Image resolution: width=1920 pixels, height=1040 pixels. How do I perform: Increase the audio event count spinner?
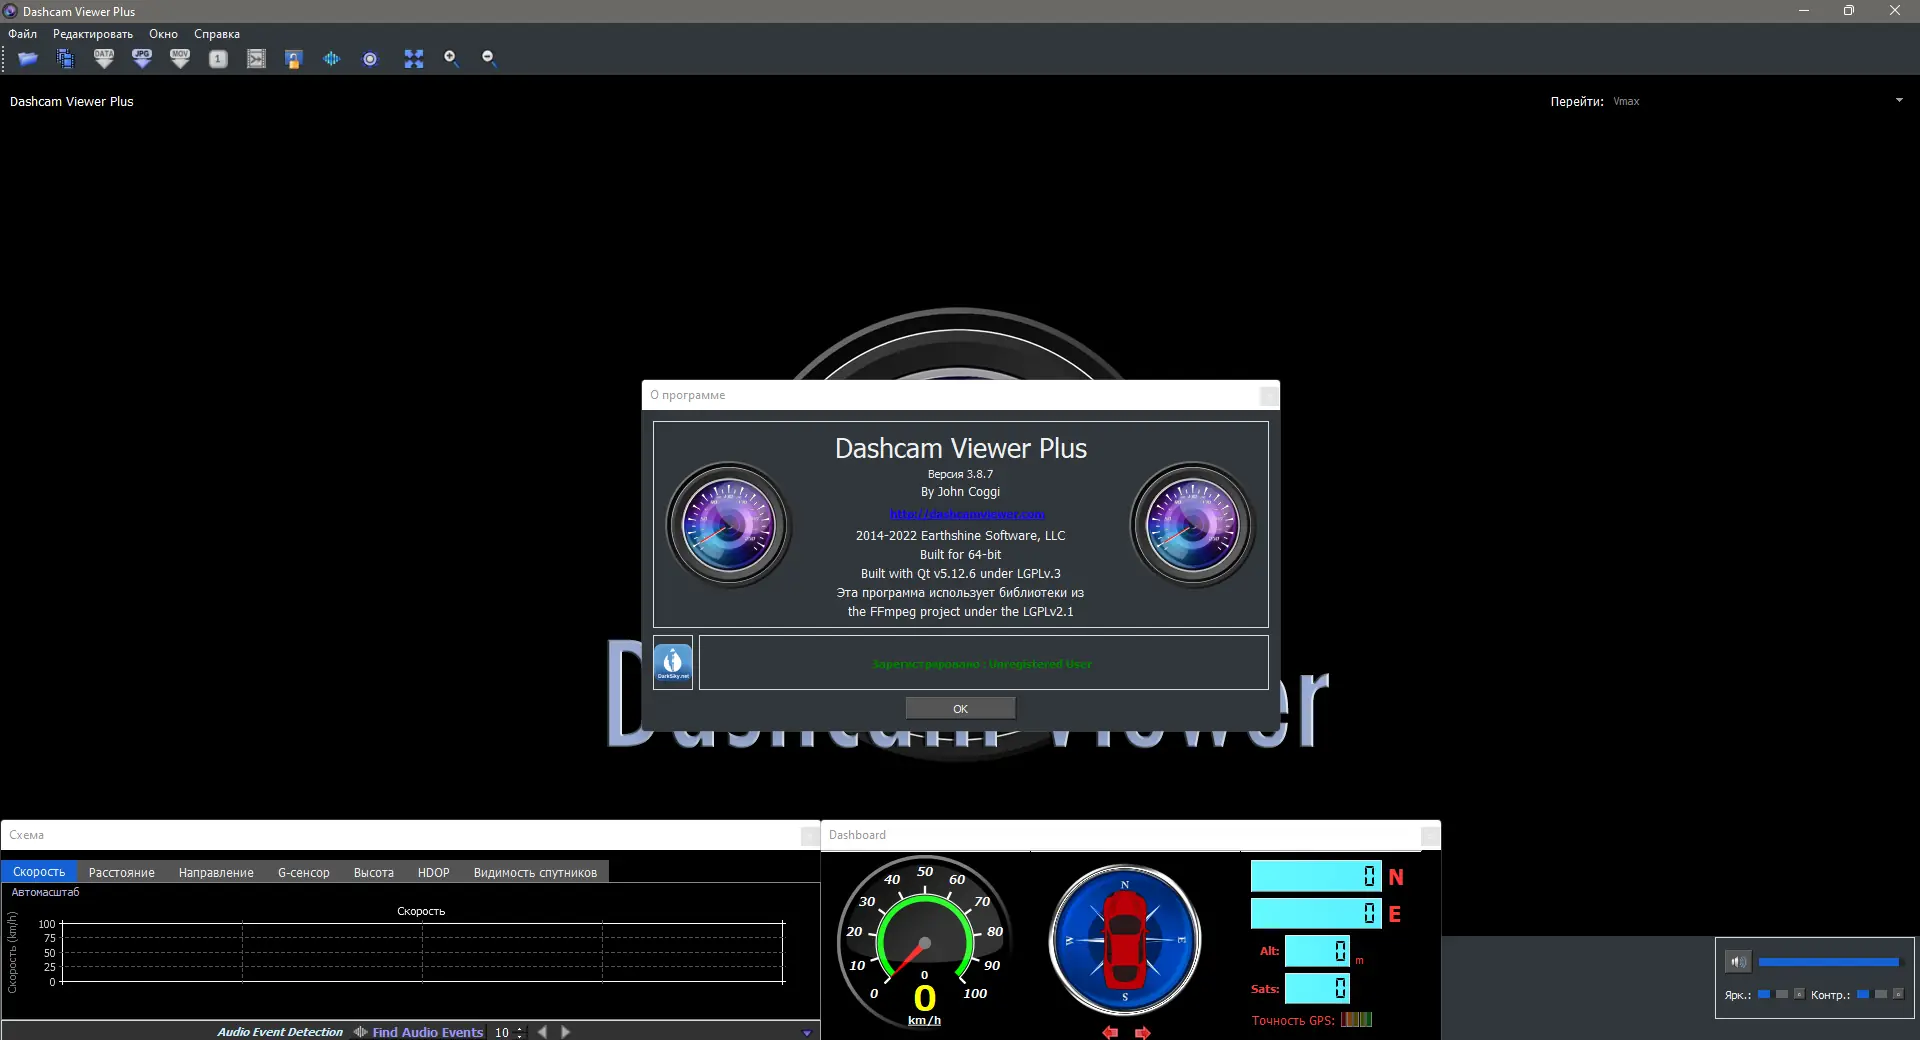(x=520, y=1028)
